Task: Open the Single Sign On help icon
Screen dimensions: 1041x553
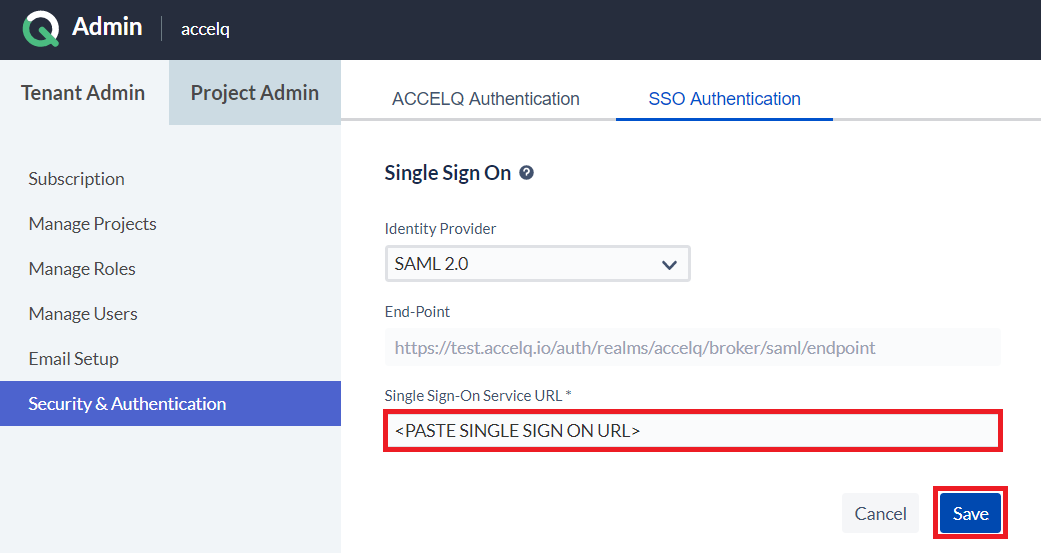Action: [x=526, y=173]
